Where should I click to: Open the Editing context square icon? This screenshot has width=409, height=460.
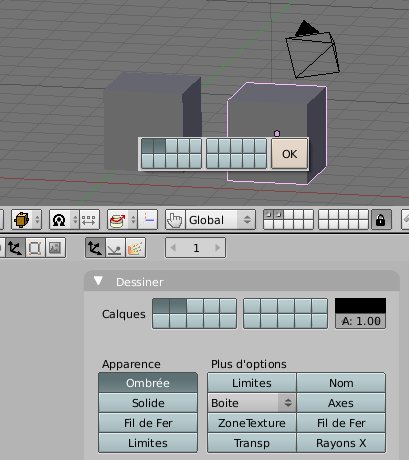(35, 248)
